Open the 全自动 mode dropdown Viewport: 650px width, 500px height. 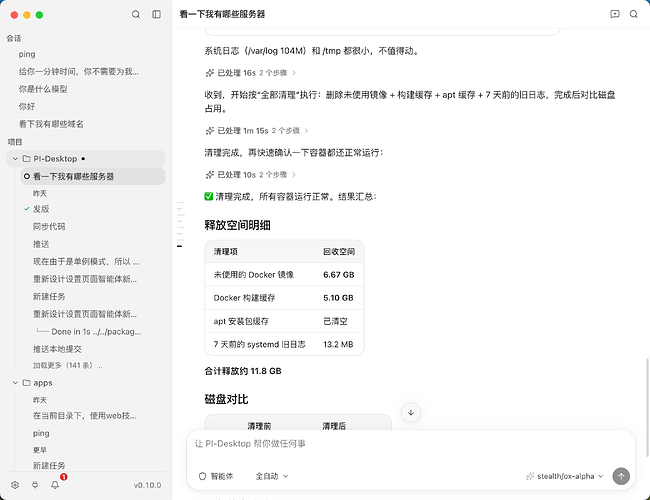pyautogui.click(x=272, y=476)
